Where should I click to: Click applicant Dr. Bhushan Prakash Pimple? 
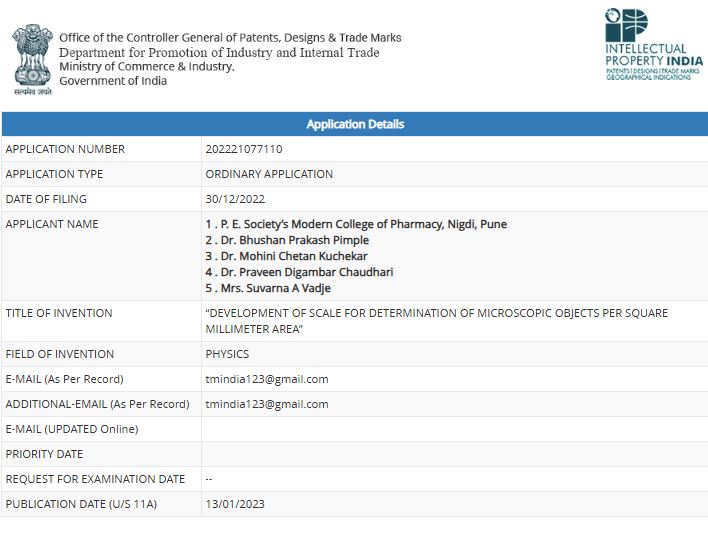tap(287, 240)
